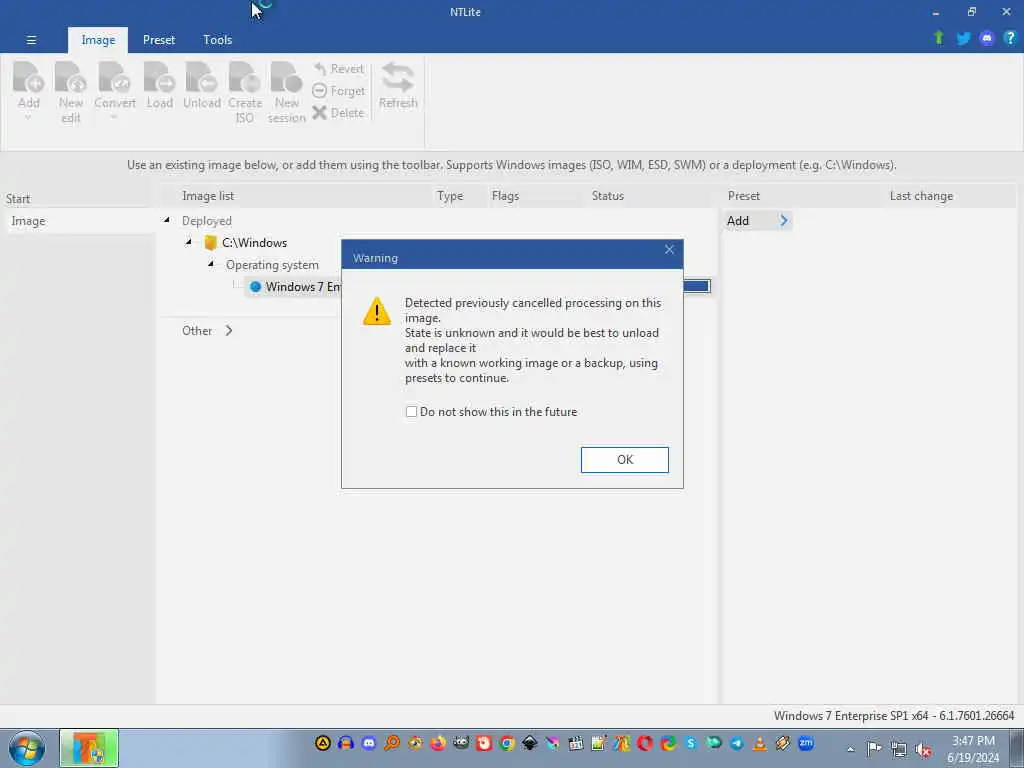
Task: Click the Create ISO icon
Action: (245, 78)
